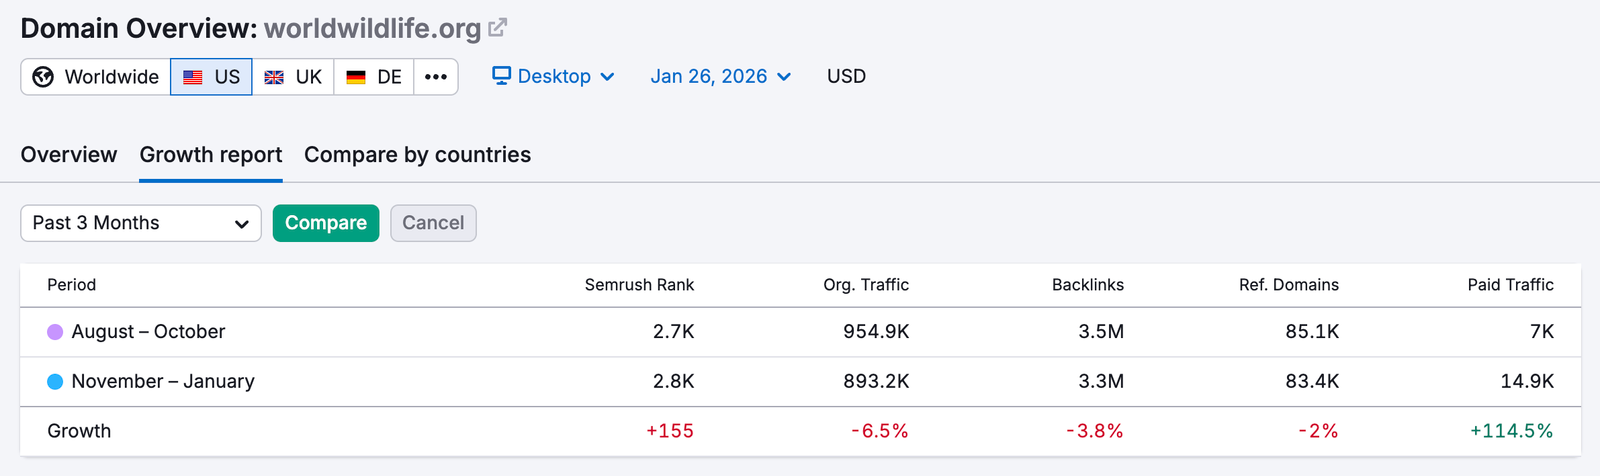Click the globe icon for Worldwide
This screenshot has width=1600, height=476.
click(43, 77)
